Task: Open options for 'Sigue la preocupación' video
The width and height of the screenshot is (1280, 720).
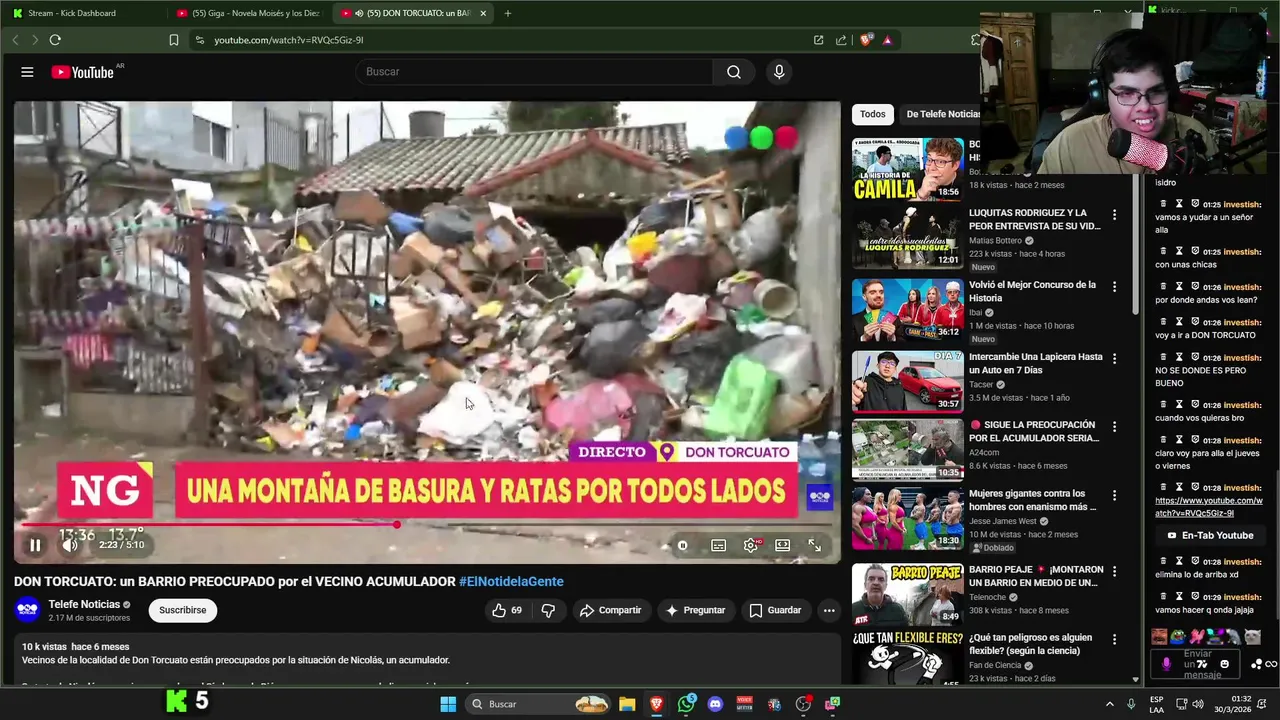Action: [1114, 427]
